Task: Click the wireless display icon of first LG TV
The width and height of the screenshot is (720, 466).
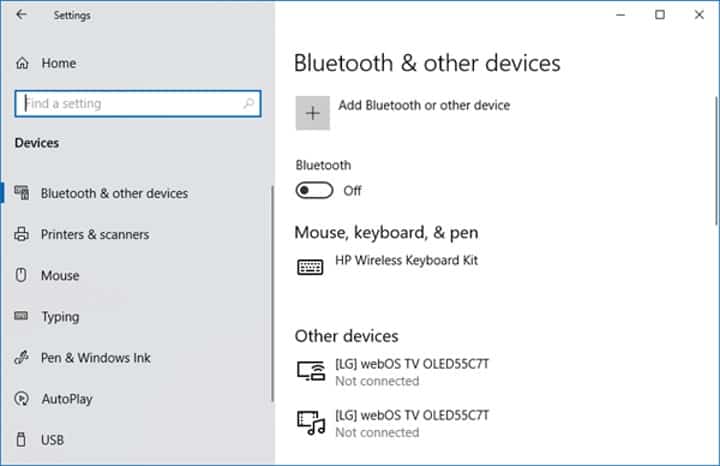Action: tap(311, 371)
